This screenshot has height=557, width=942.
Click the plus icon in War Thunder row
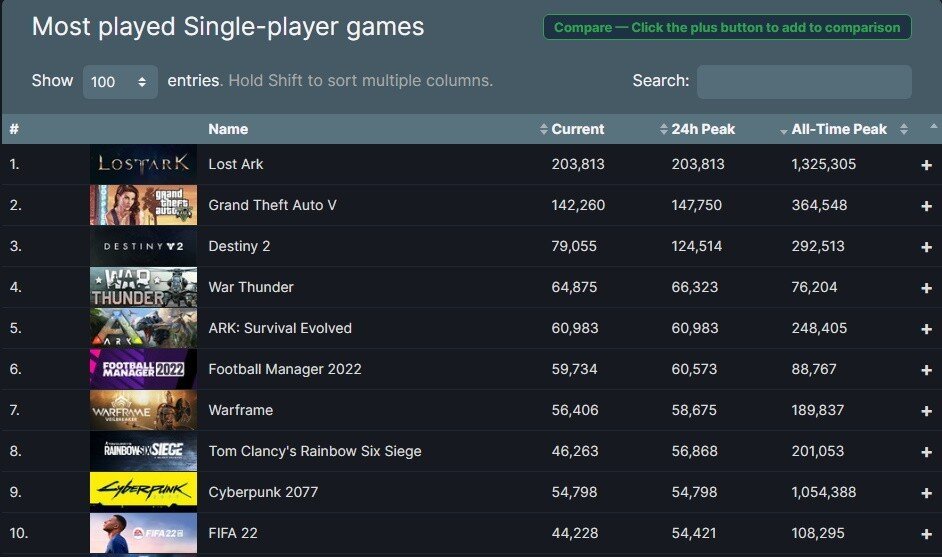[926, 288]
